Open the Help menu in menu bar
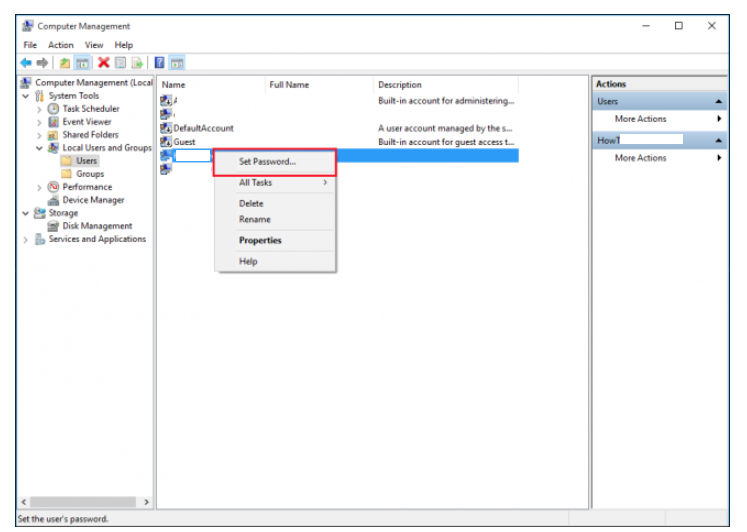This screenshot has height=532, width=747. tap(123, 45)
